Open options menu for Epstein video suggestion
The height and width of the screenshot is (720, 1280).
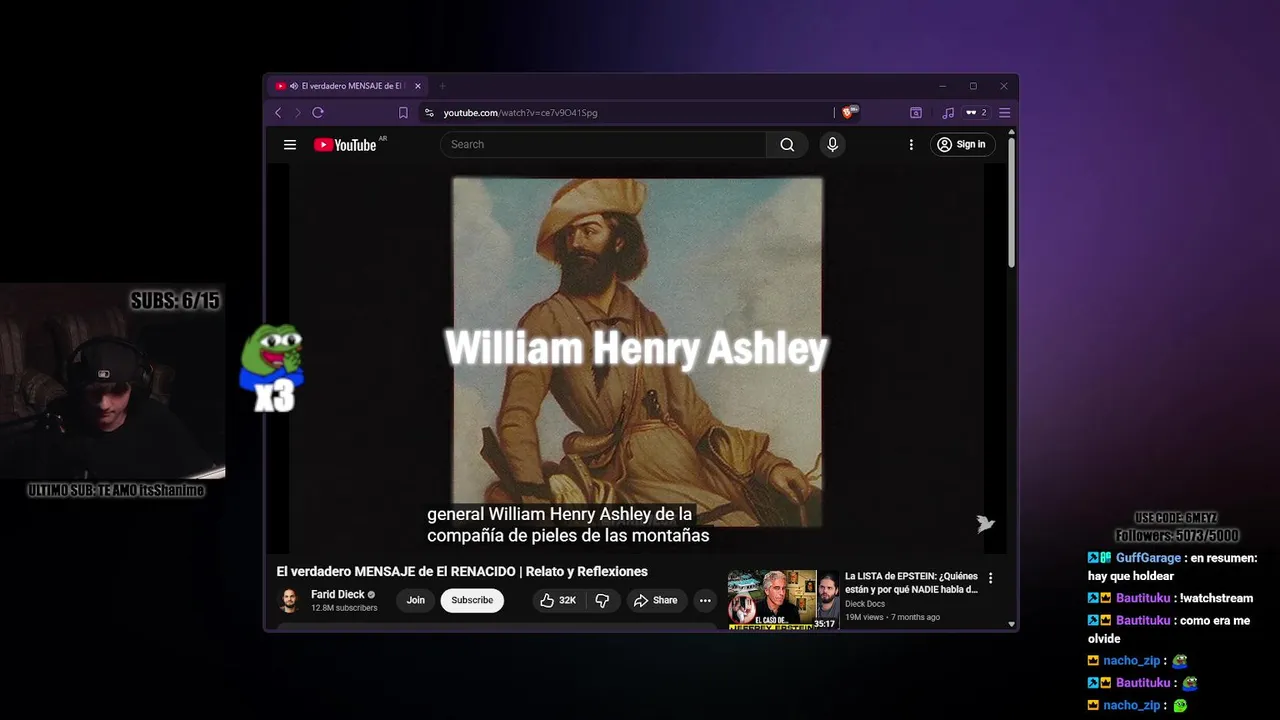point(991,578)
